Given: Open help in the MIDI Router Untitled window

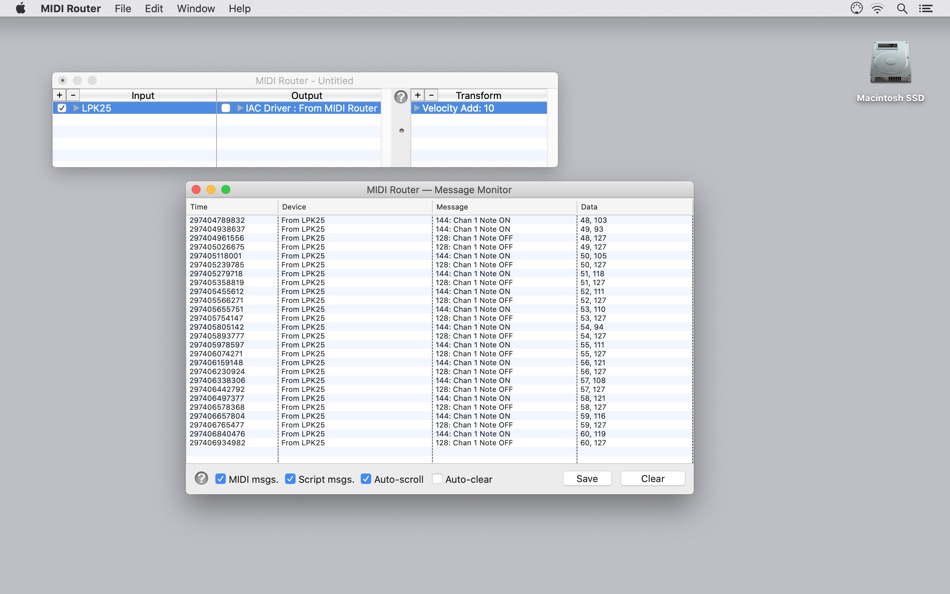Looking at the screenshot, I should coord(400,96).
